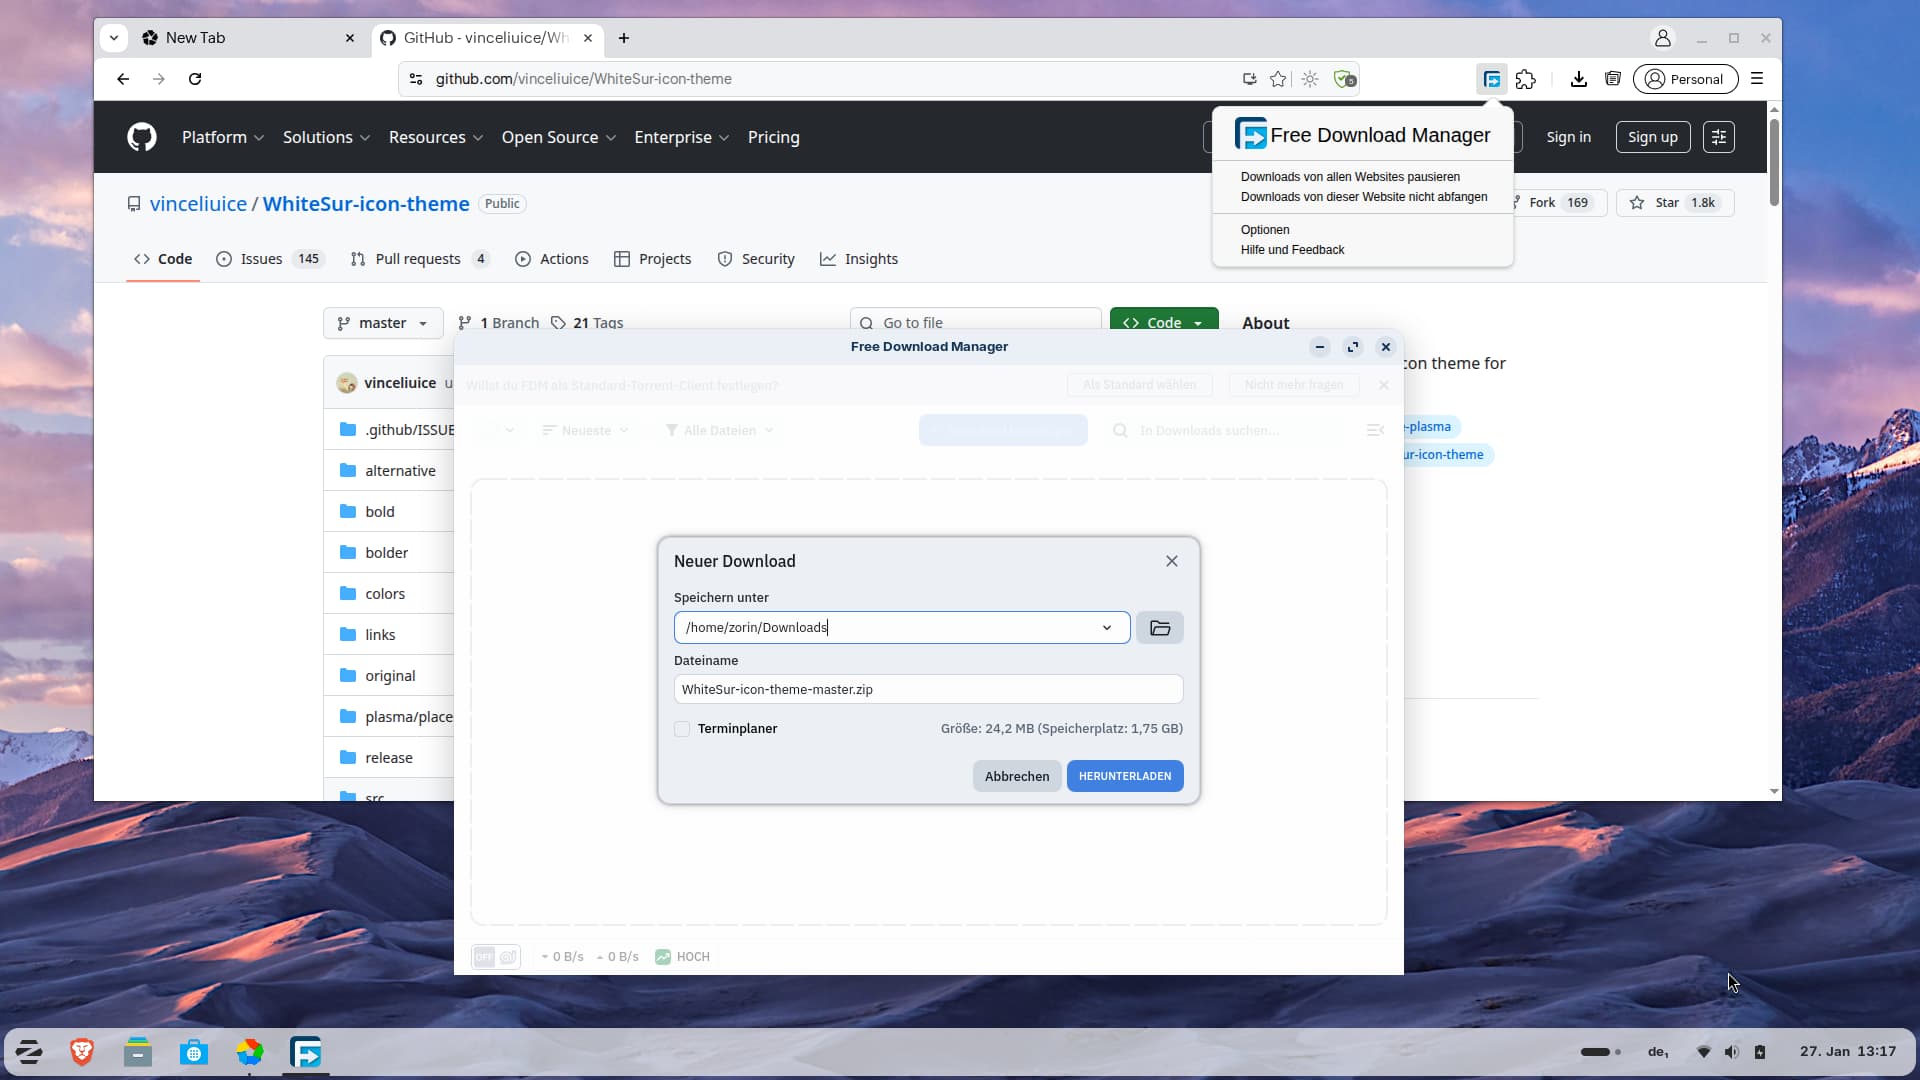
Task: Open Free Download Manager from taskbar
Action: pyautogui.click(x=306, y=1052)
